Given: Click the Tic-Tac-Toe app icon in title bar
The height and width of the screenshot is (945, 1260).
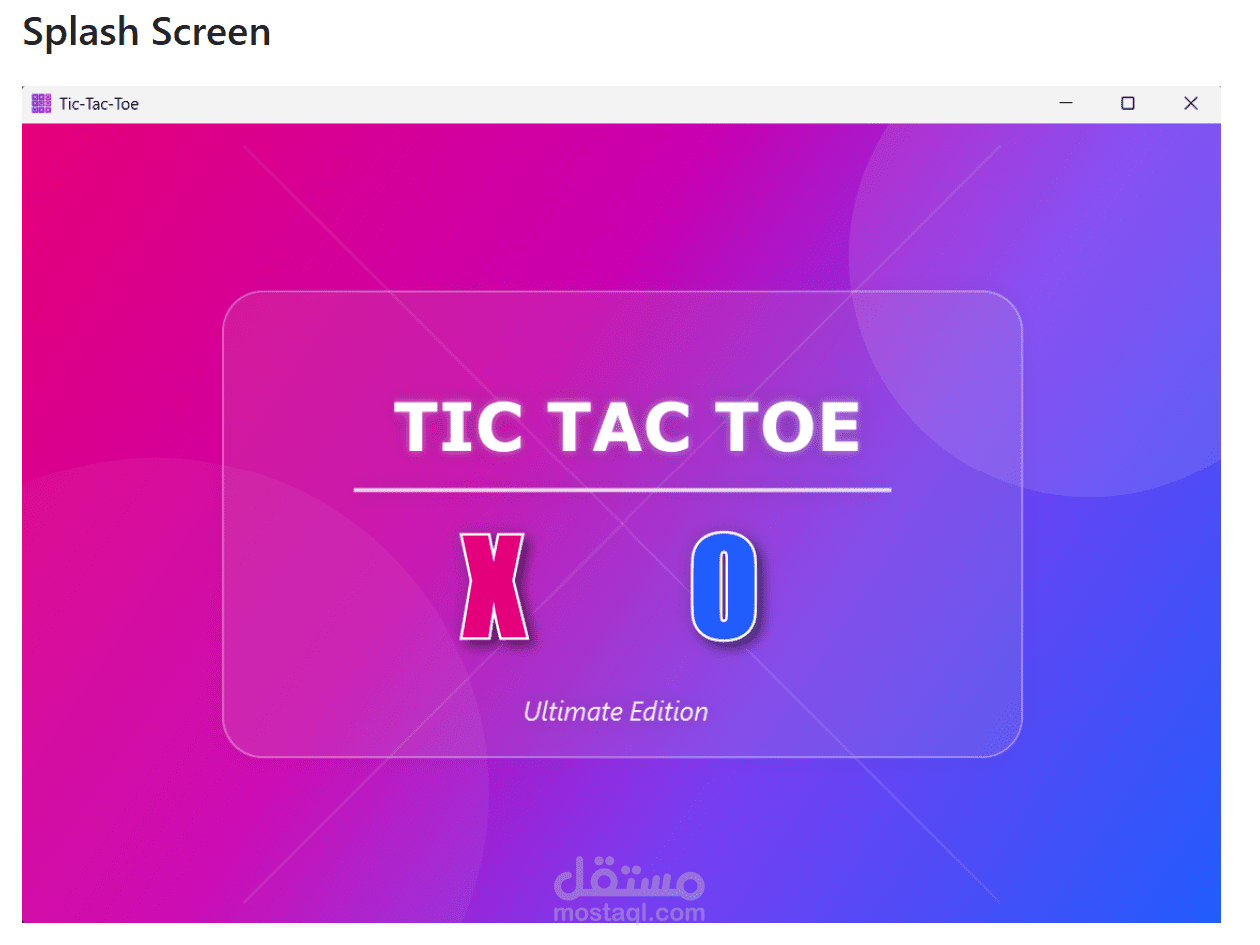Looking at the screenshot, I should [x=41, y=103].
